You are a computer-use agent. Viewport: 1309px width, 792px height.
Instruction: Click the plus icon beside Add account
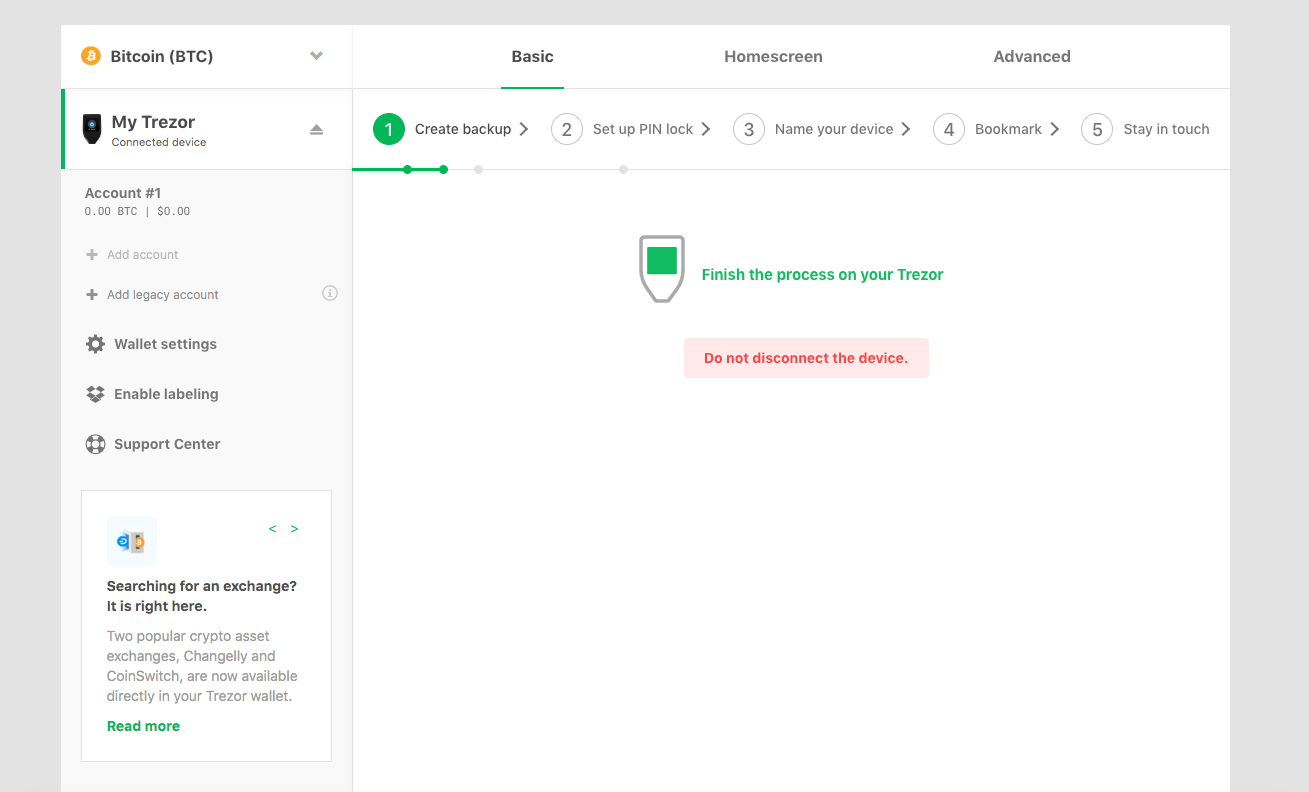[92, 255]
